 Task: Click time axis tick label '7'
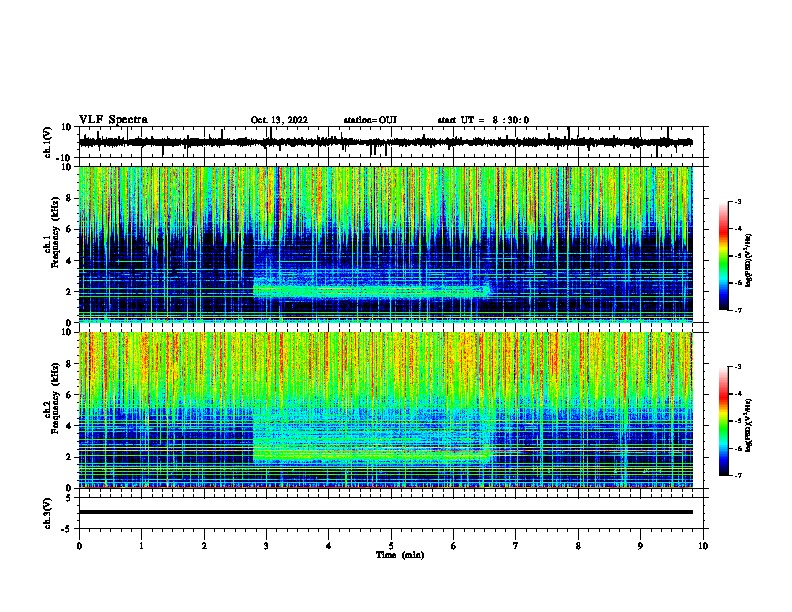(x=516, y=546)
